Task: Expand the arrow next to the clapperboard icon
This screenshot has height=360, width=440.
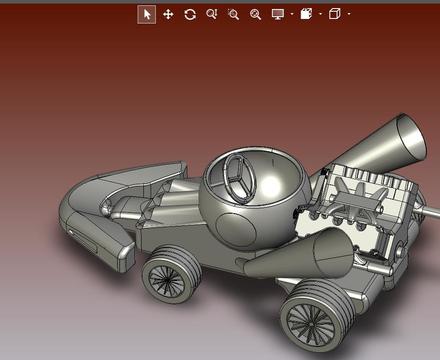Action: [x=321, y=14]
